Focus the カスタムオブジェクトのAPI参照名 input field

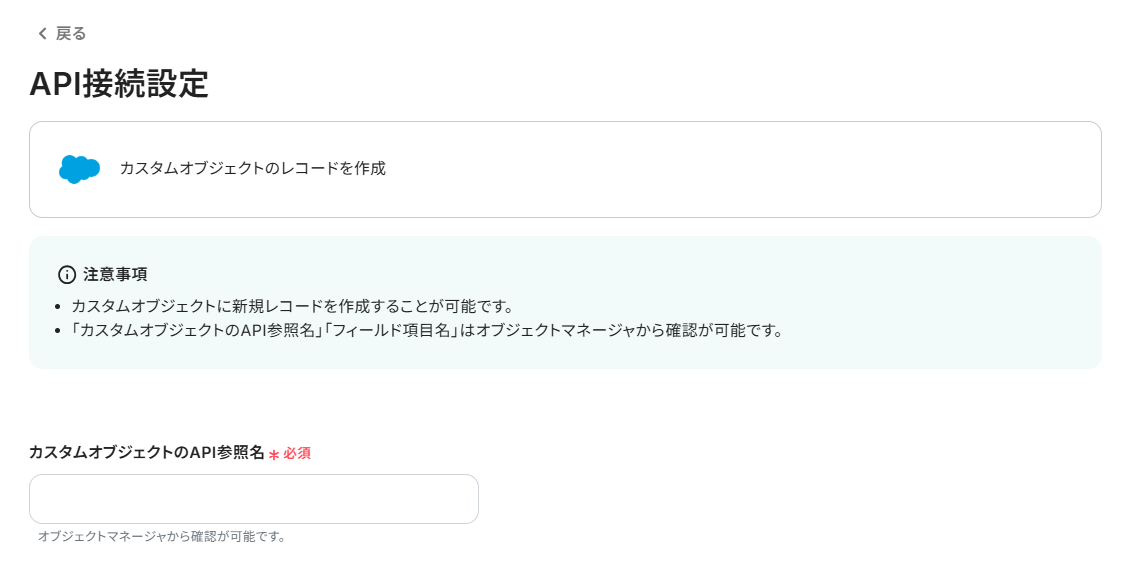click(x=254, y=499)
